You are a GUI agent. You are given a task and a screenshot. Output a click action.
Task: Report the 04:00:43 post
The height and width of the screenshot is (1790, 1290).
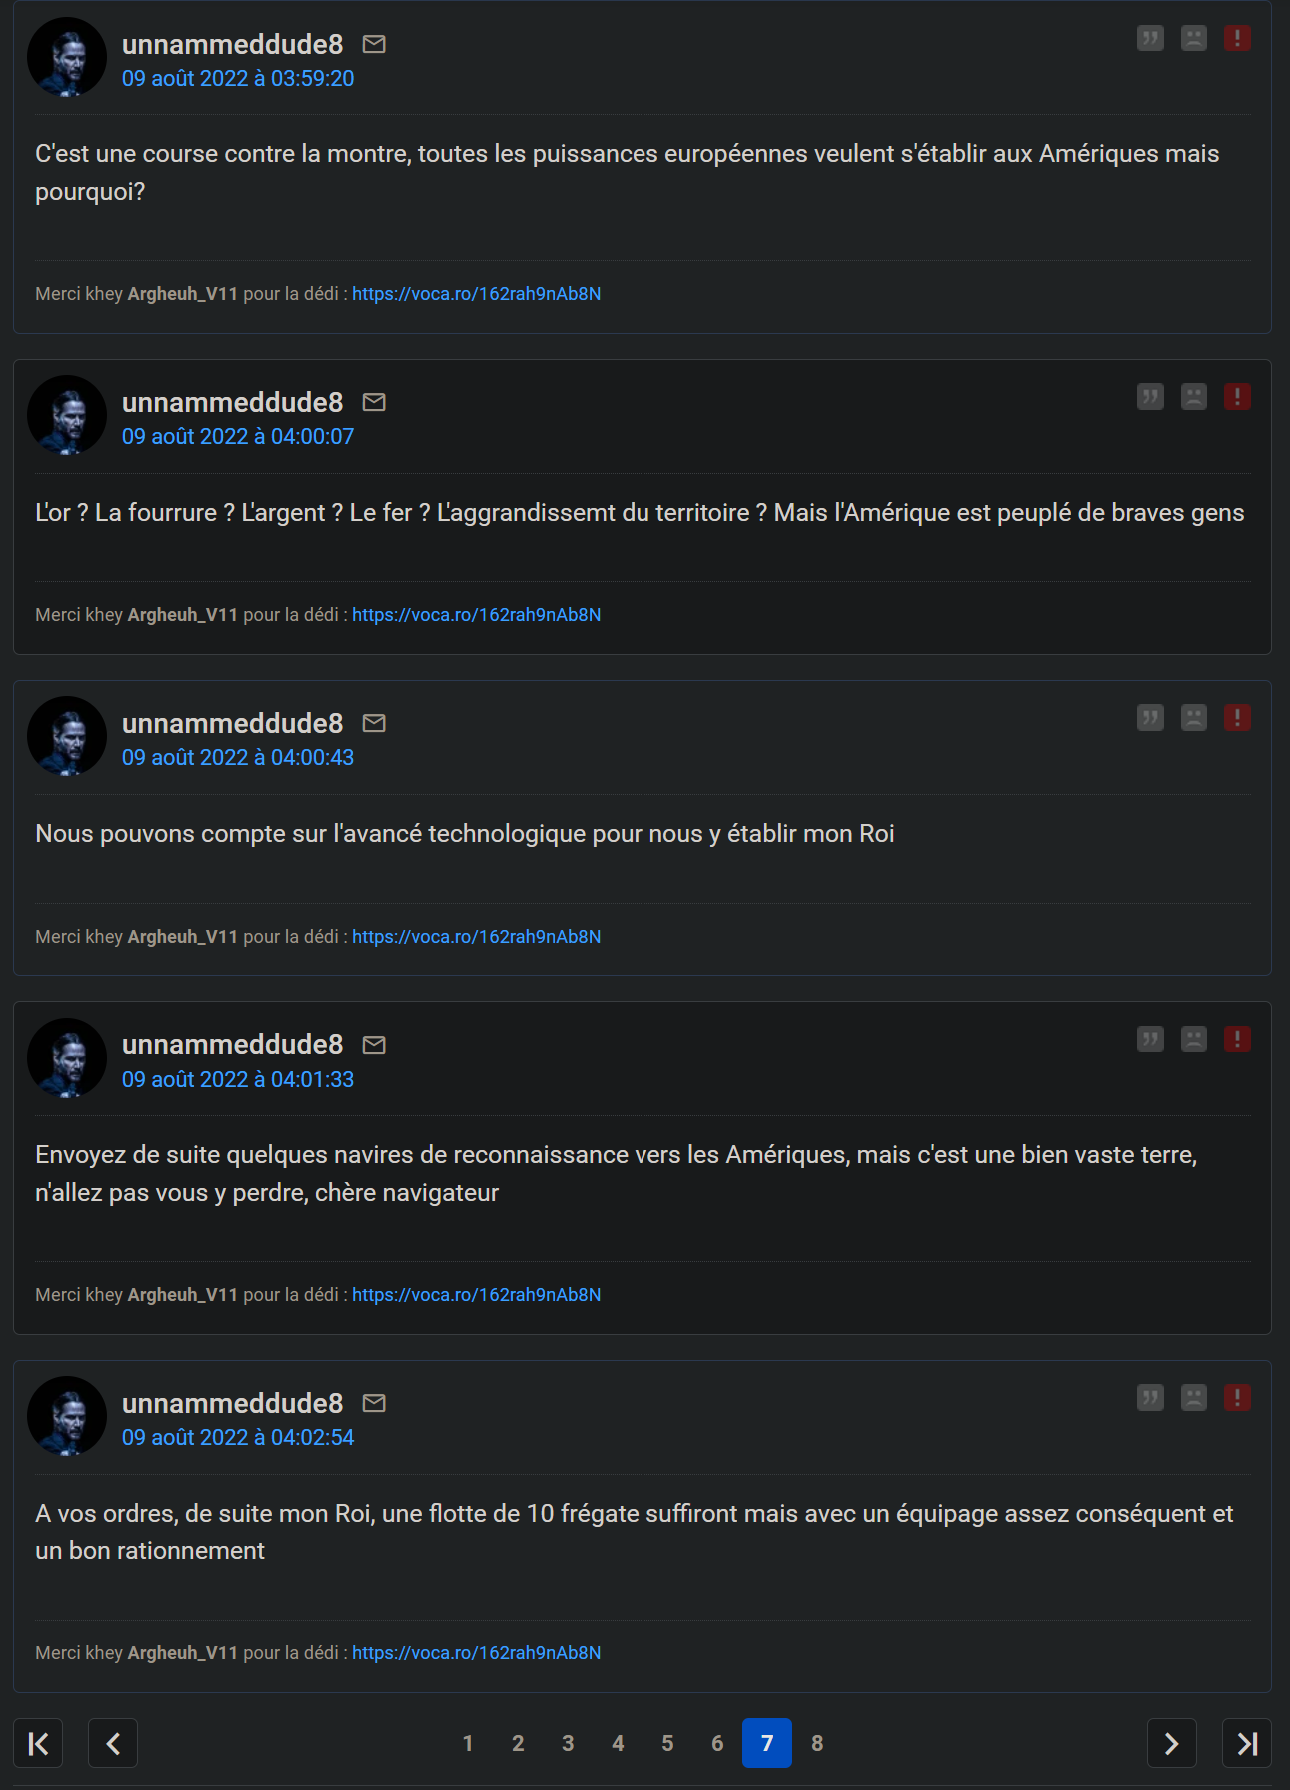coord(1237,718)
